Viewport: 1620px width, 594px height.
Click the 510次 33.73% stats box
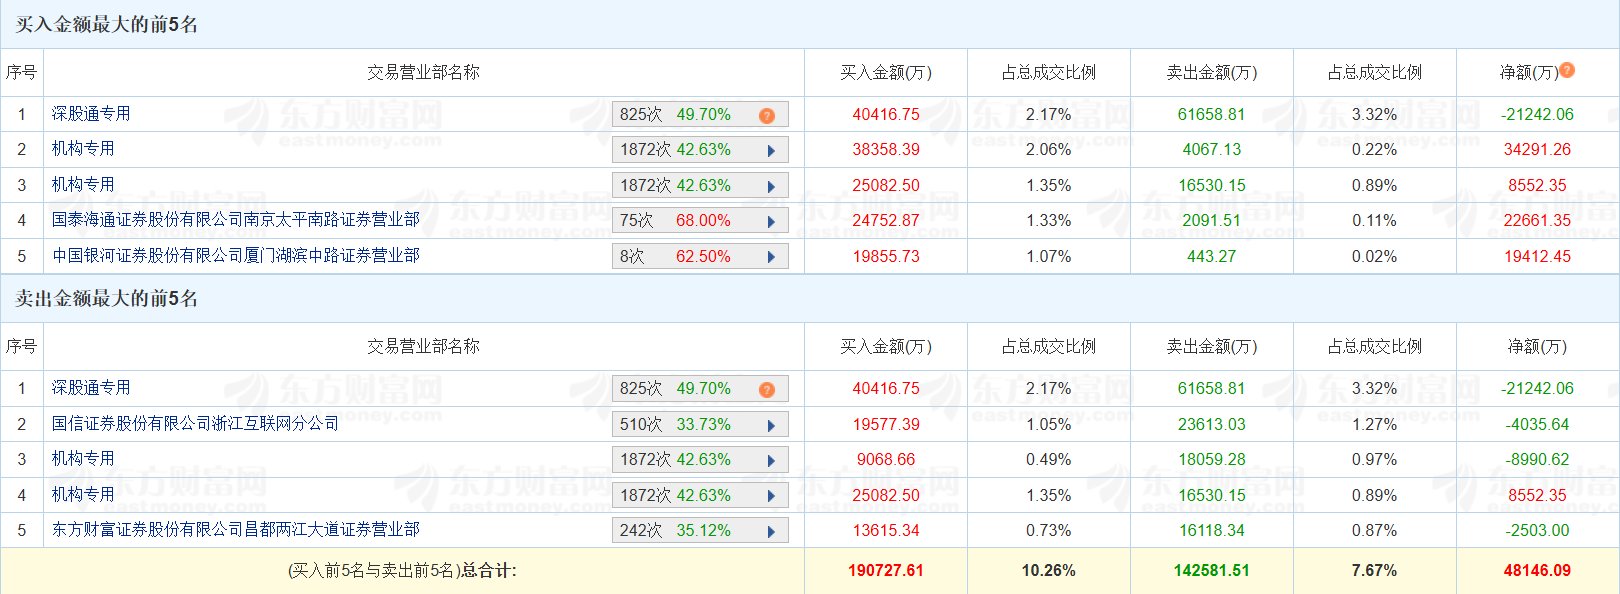click(x=690, y=425)
